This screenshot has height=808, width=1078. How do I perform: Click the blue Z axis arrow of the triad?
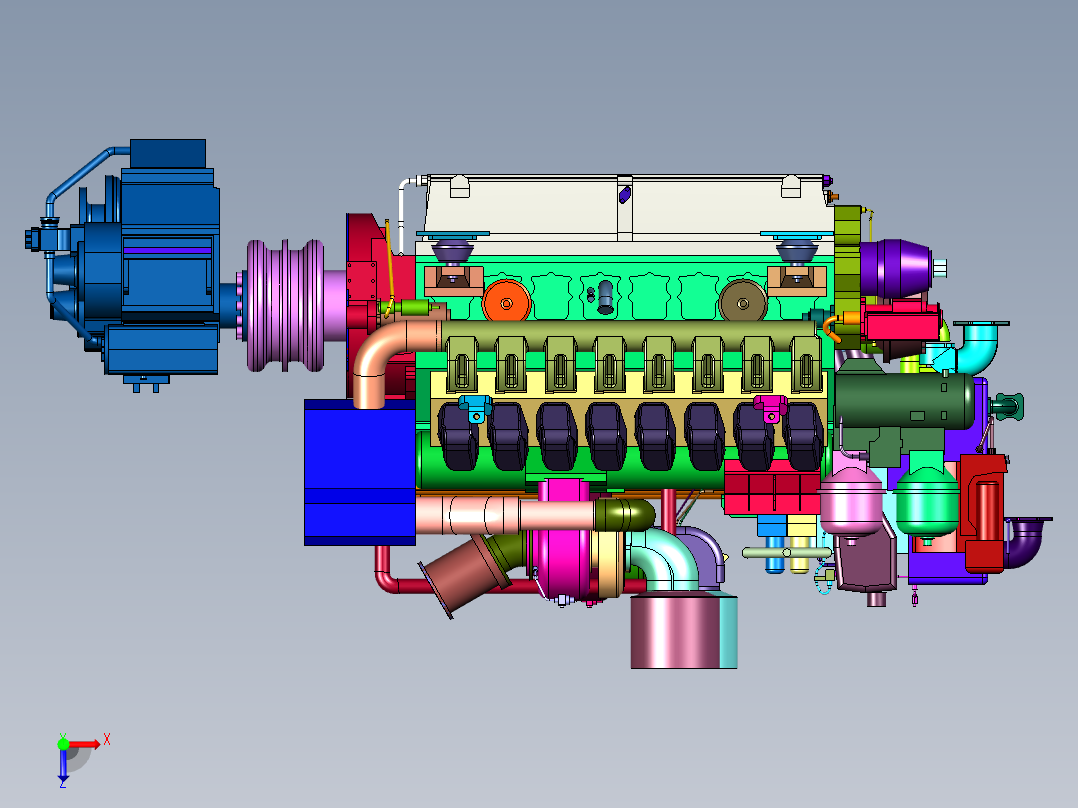coord(63,765)
